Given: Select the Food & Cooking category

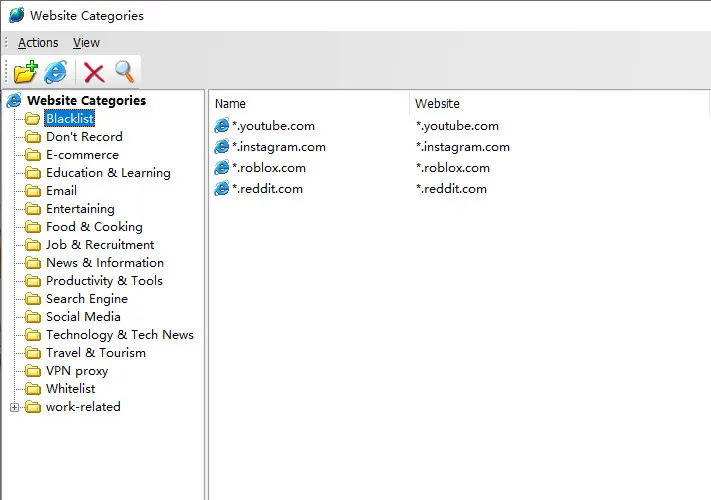Looking at the screenshot, I should [94, 227].
